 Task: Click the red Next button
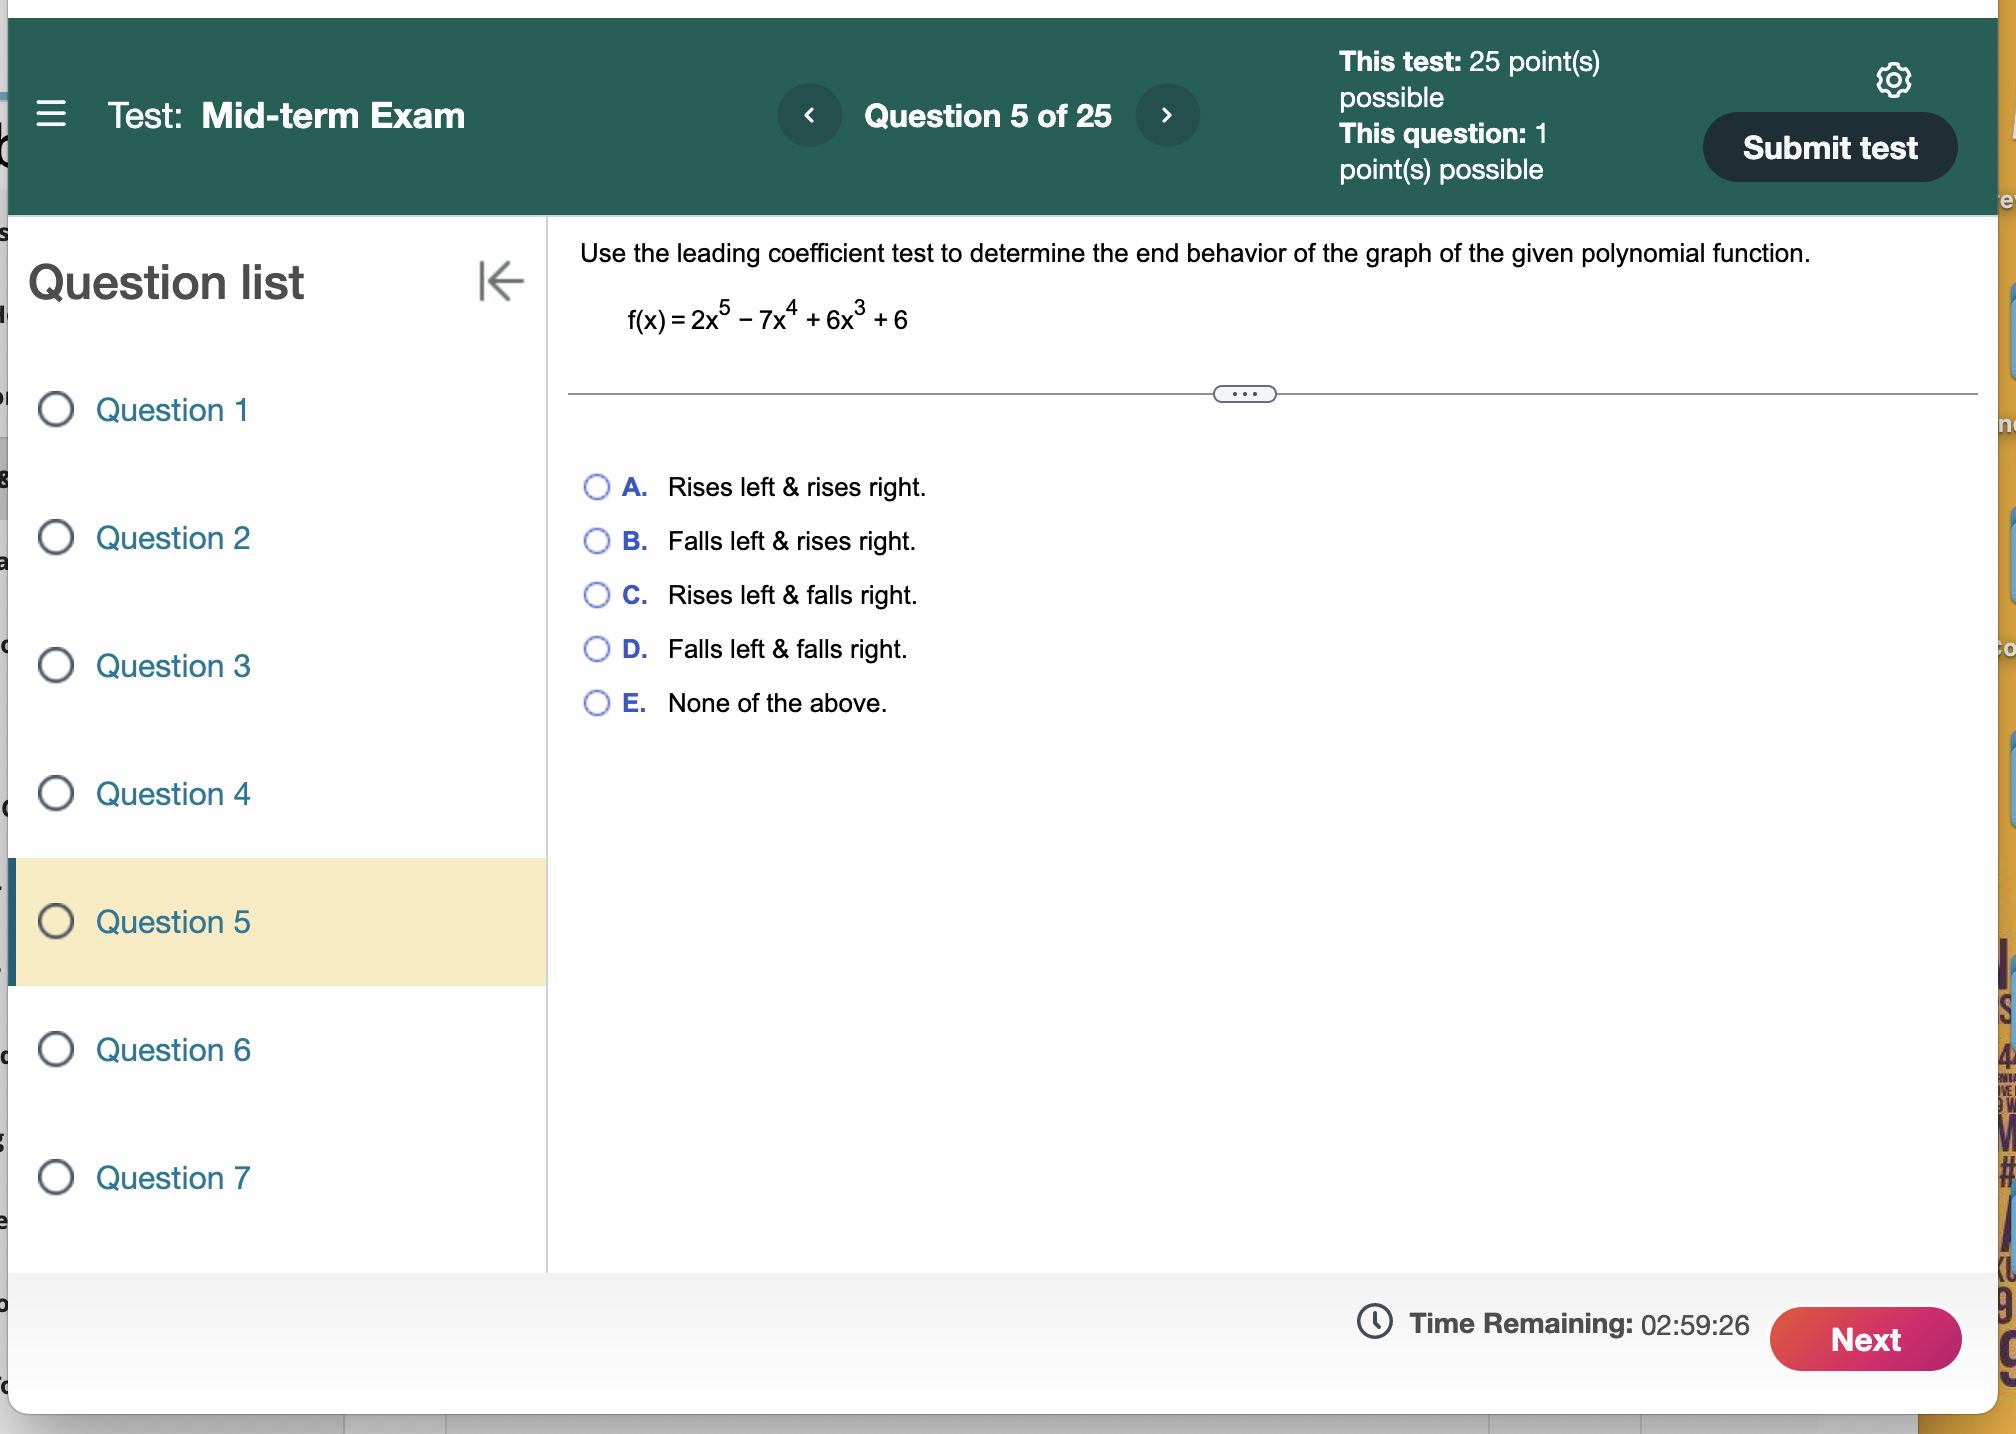(1864, 1339)
